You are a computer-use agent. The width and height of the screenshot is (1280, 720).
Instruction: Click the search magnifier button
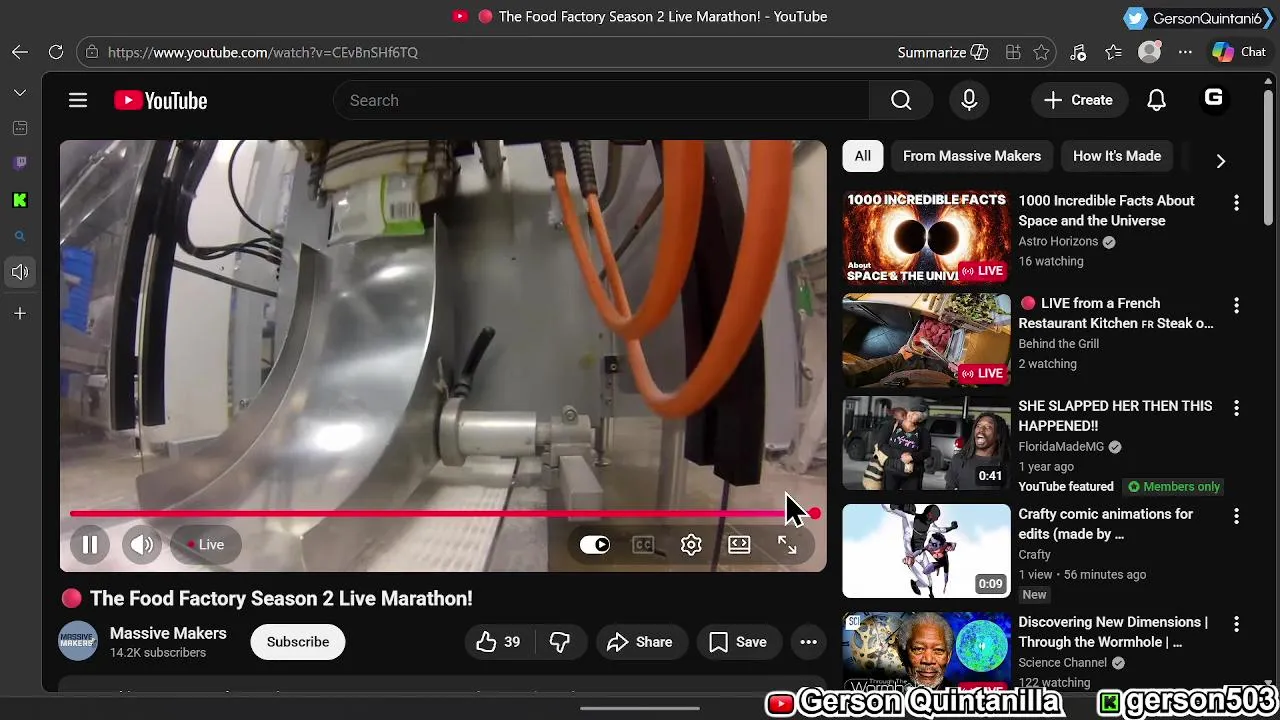901,100
